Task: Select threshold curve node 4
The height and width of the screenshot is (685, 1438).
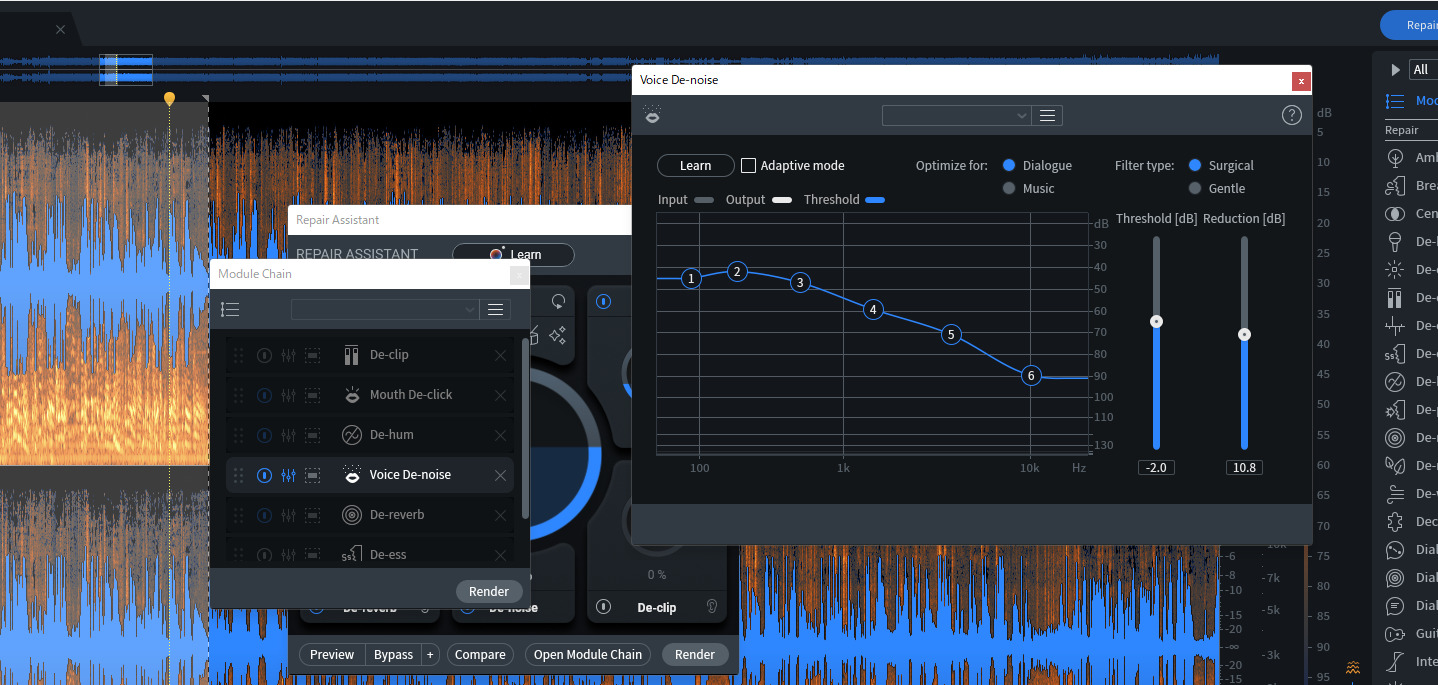Action: [873, 310]
